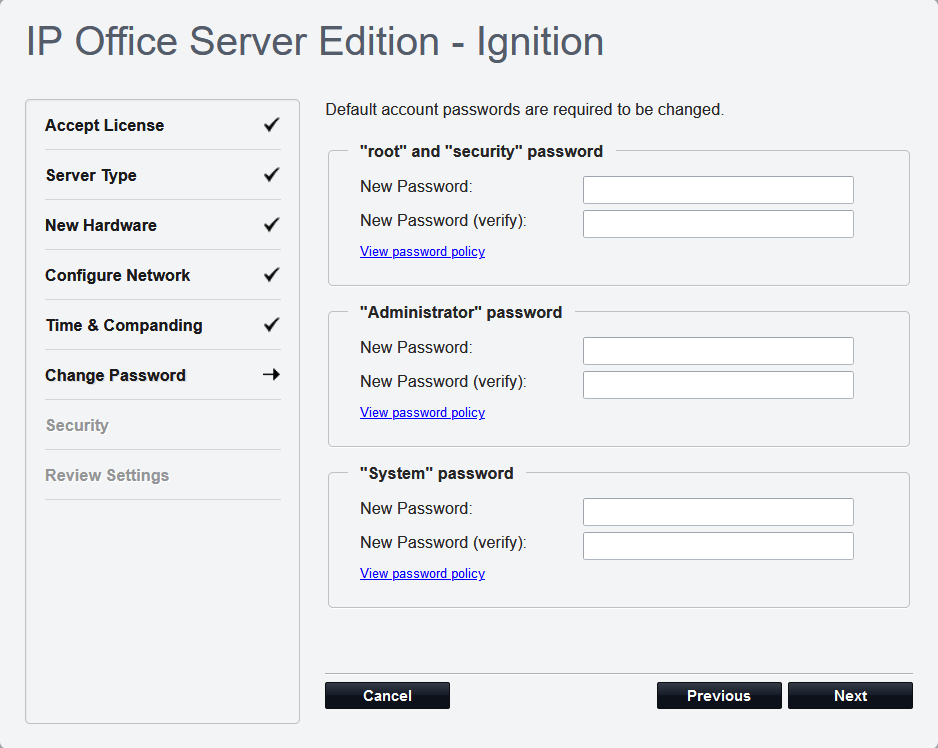Click the Change Password arrow icon

(272, 375)
